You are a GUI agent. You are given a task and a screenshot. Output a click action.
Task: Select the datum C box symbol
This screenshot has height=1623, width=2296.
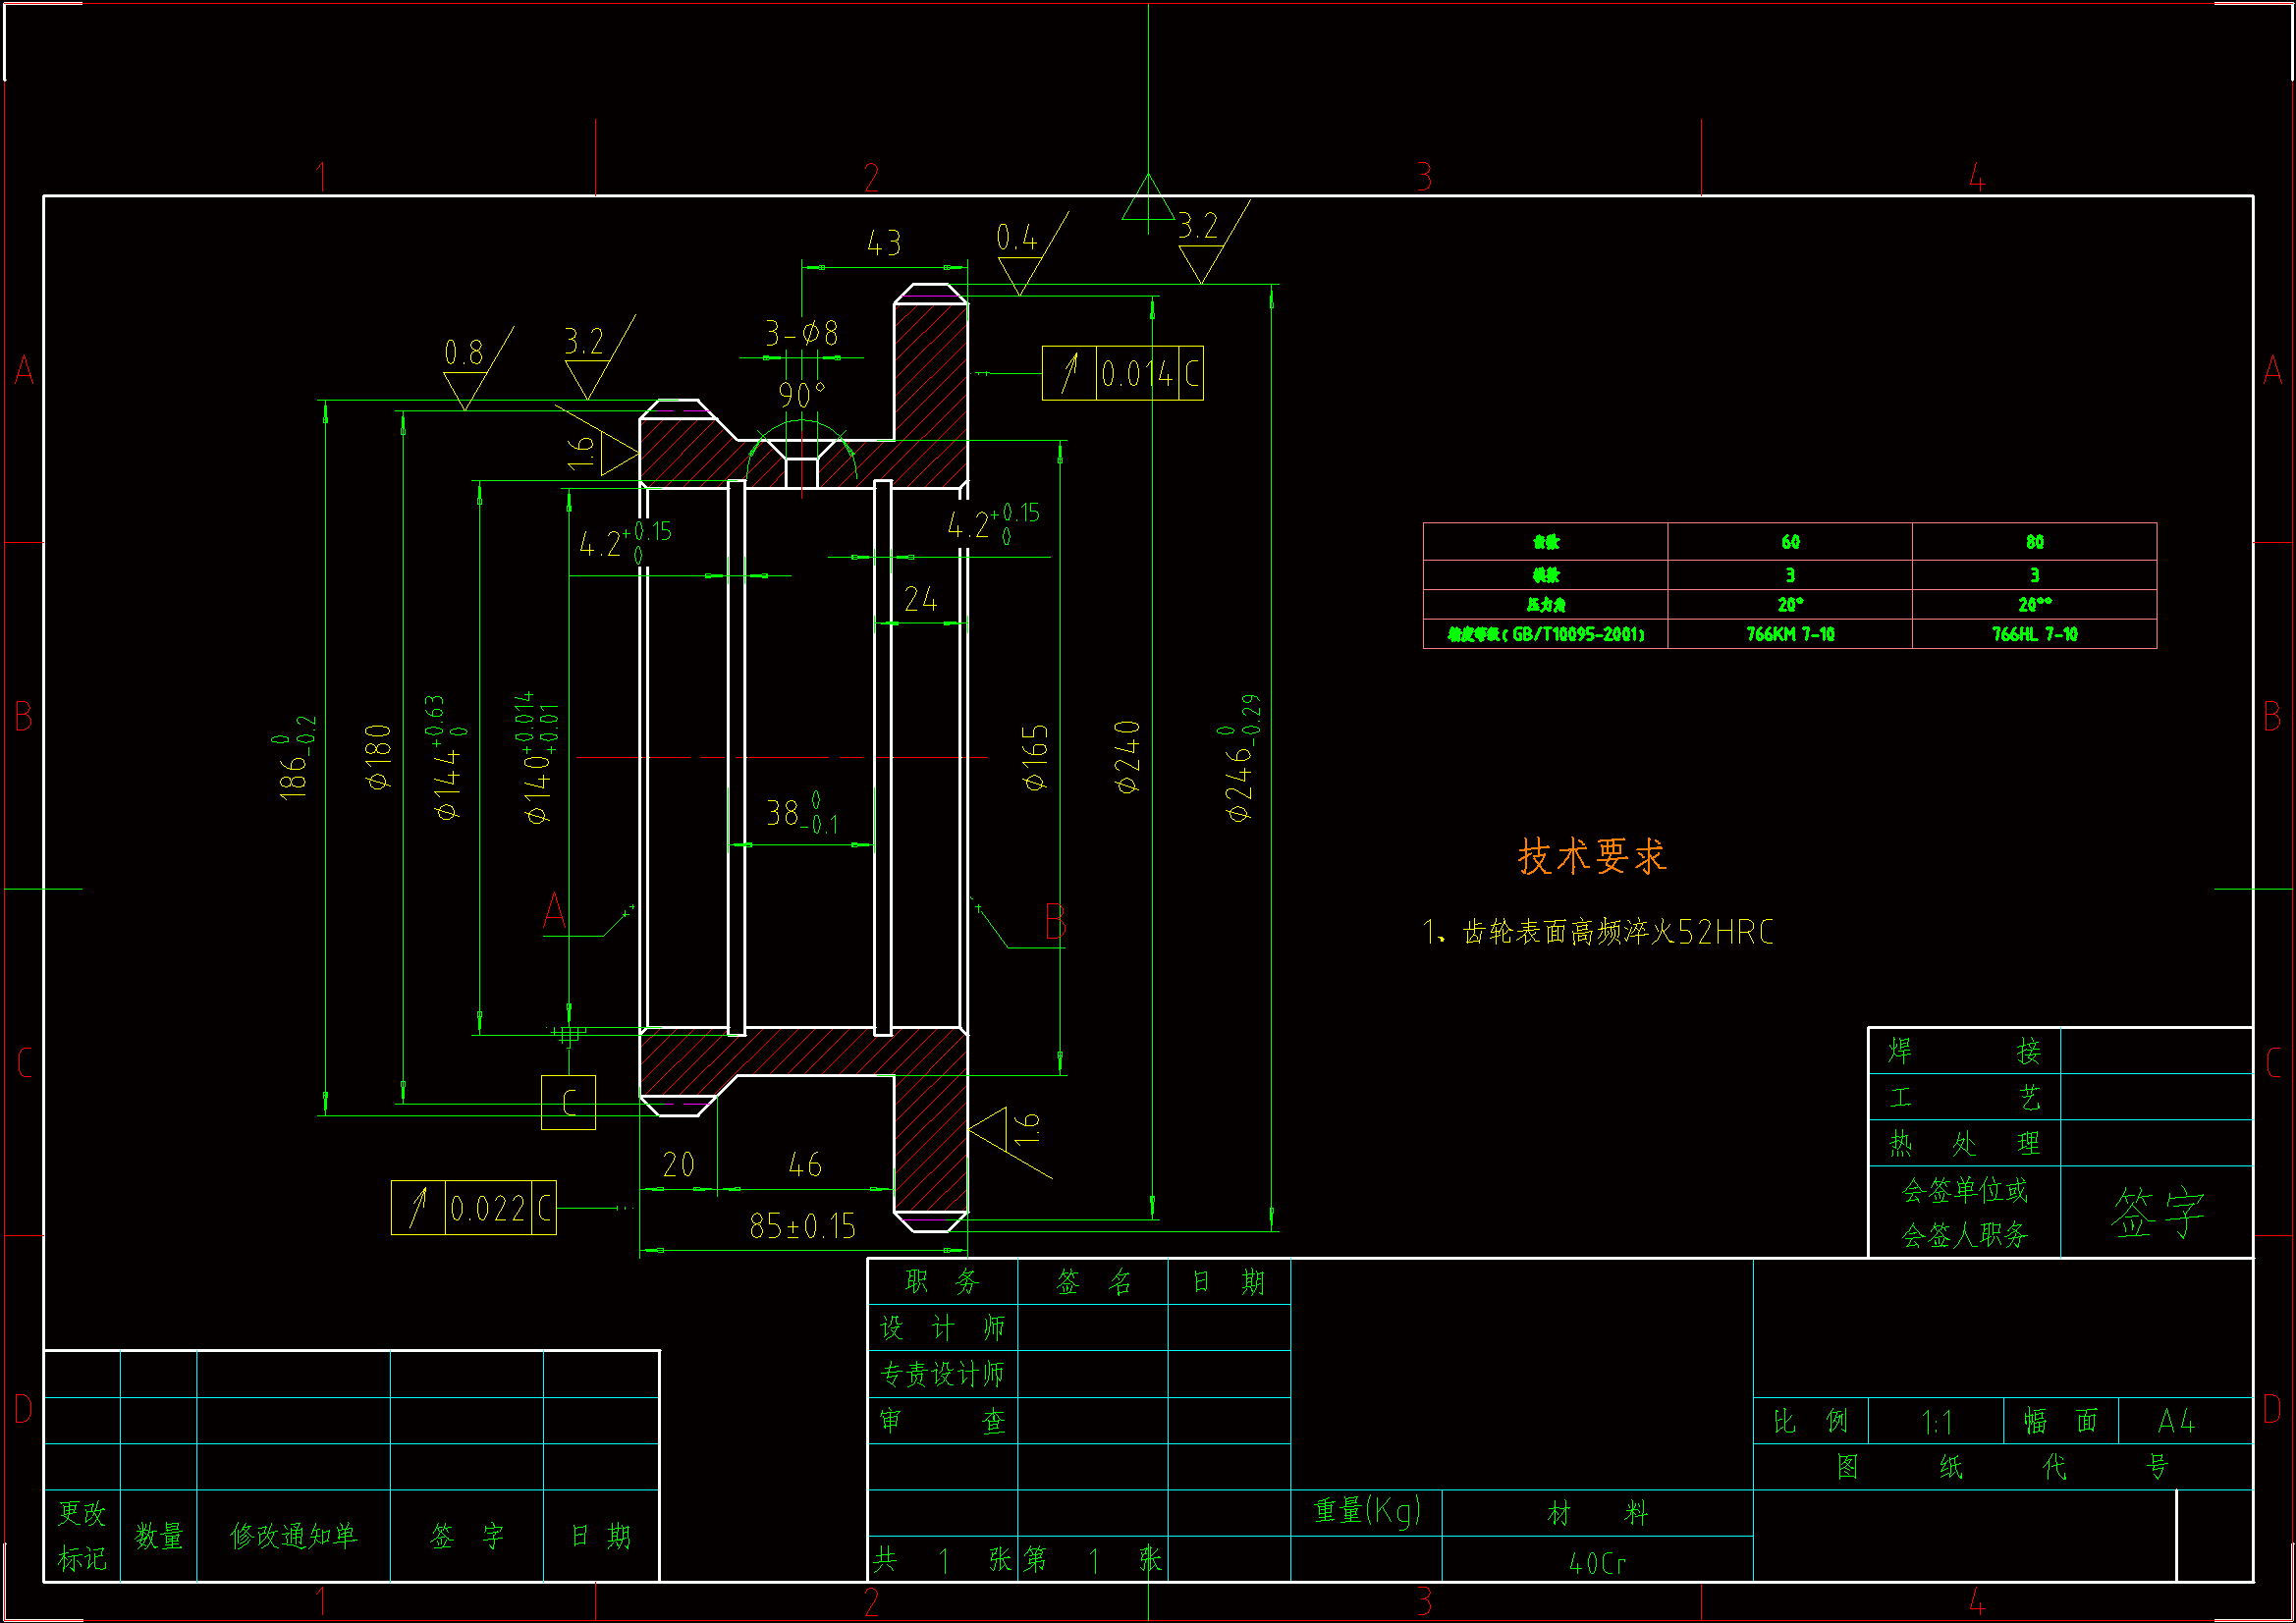(x=568, y=1102)
